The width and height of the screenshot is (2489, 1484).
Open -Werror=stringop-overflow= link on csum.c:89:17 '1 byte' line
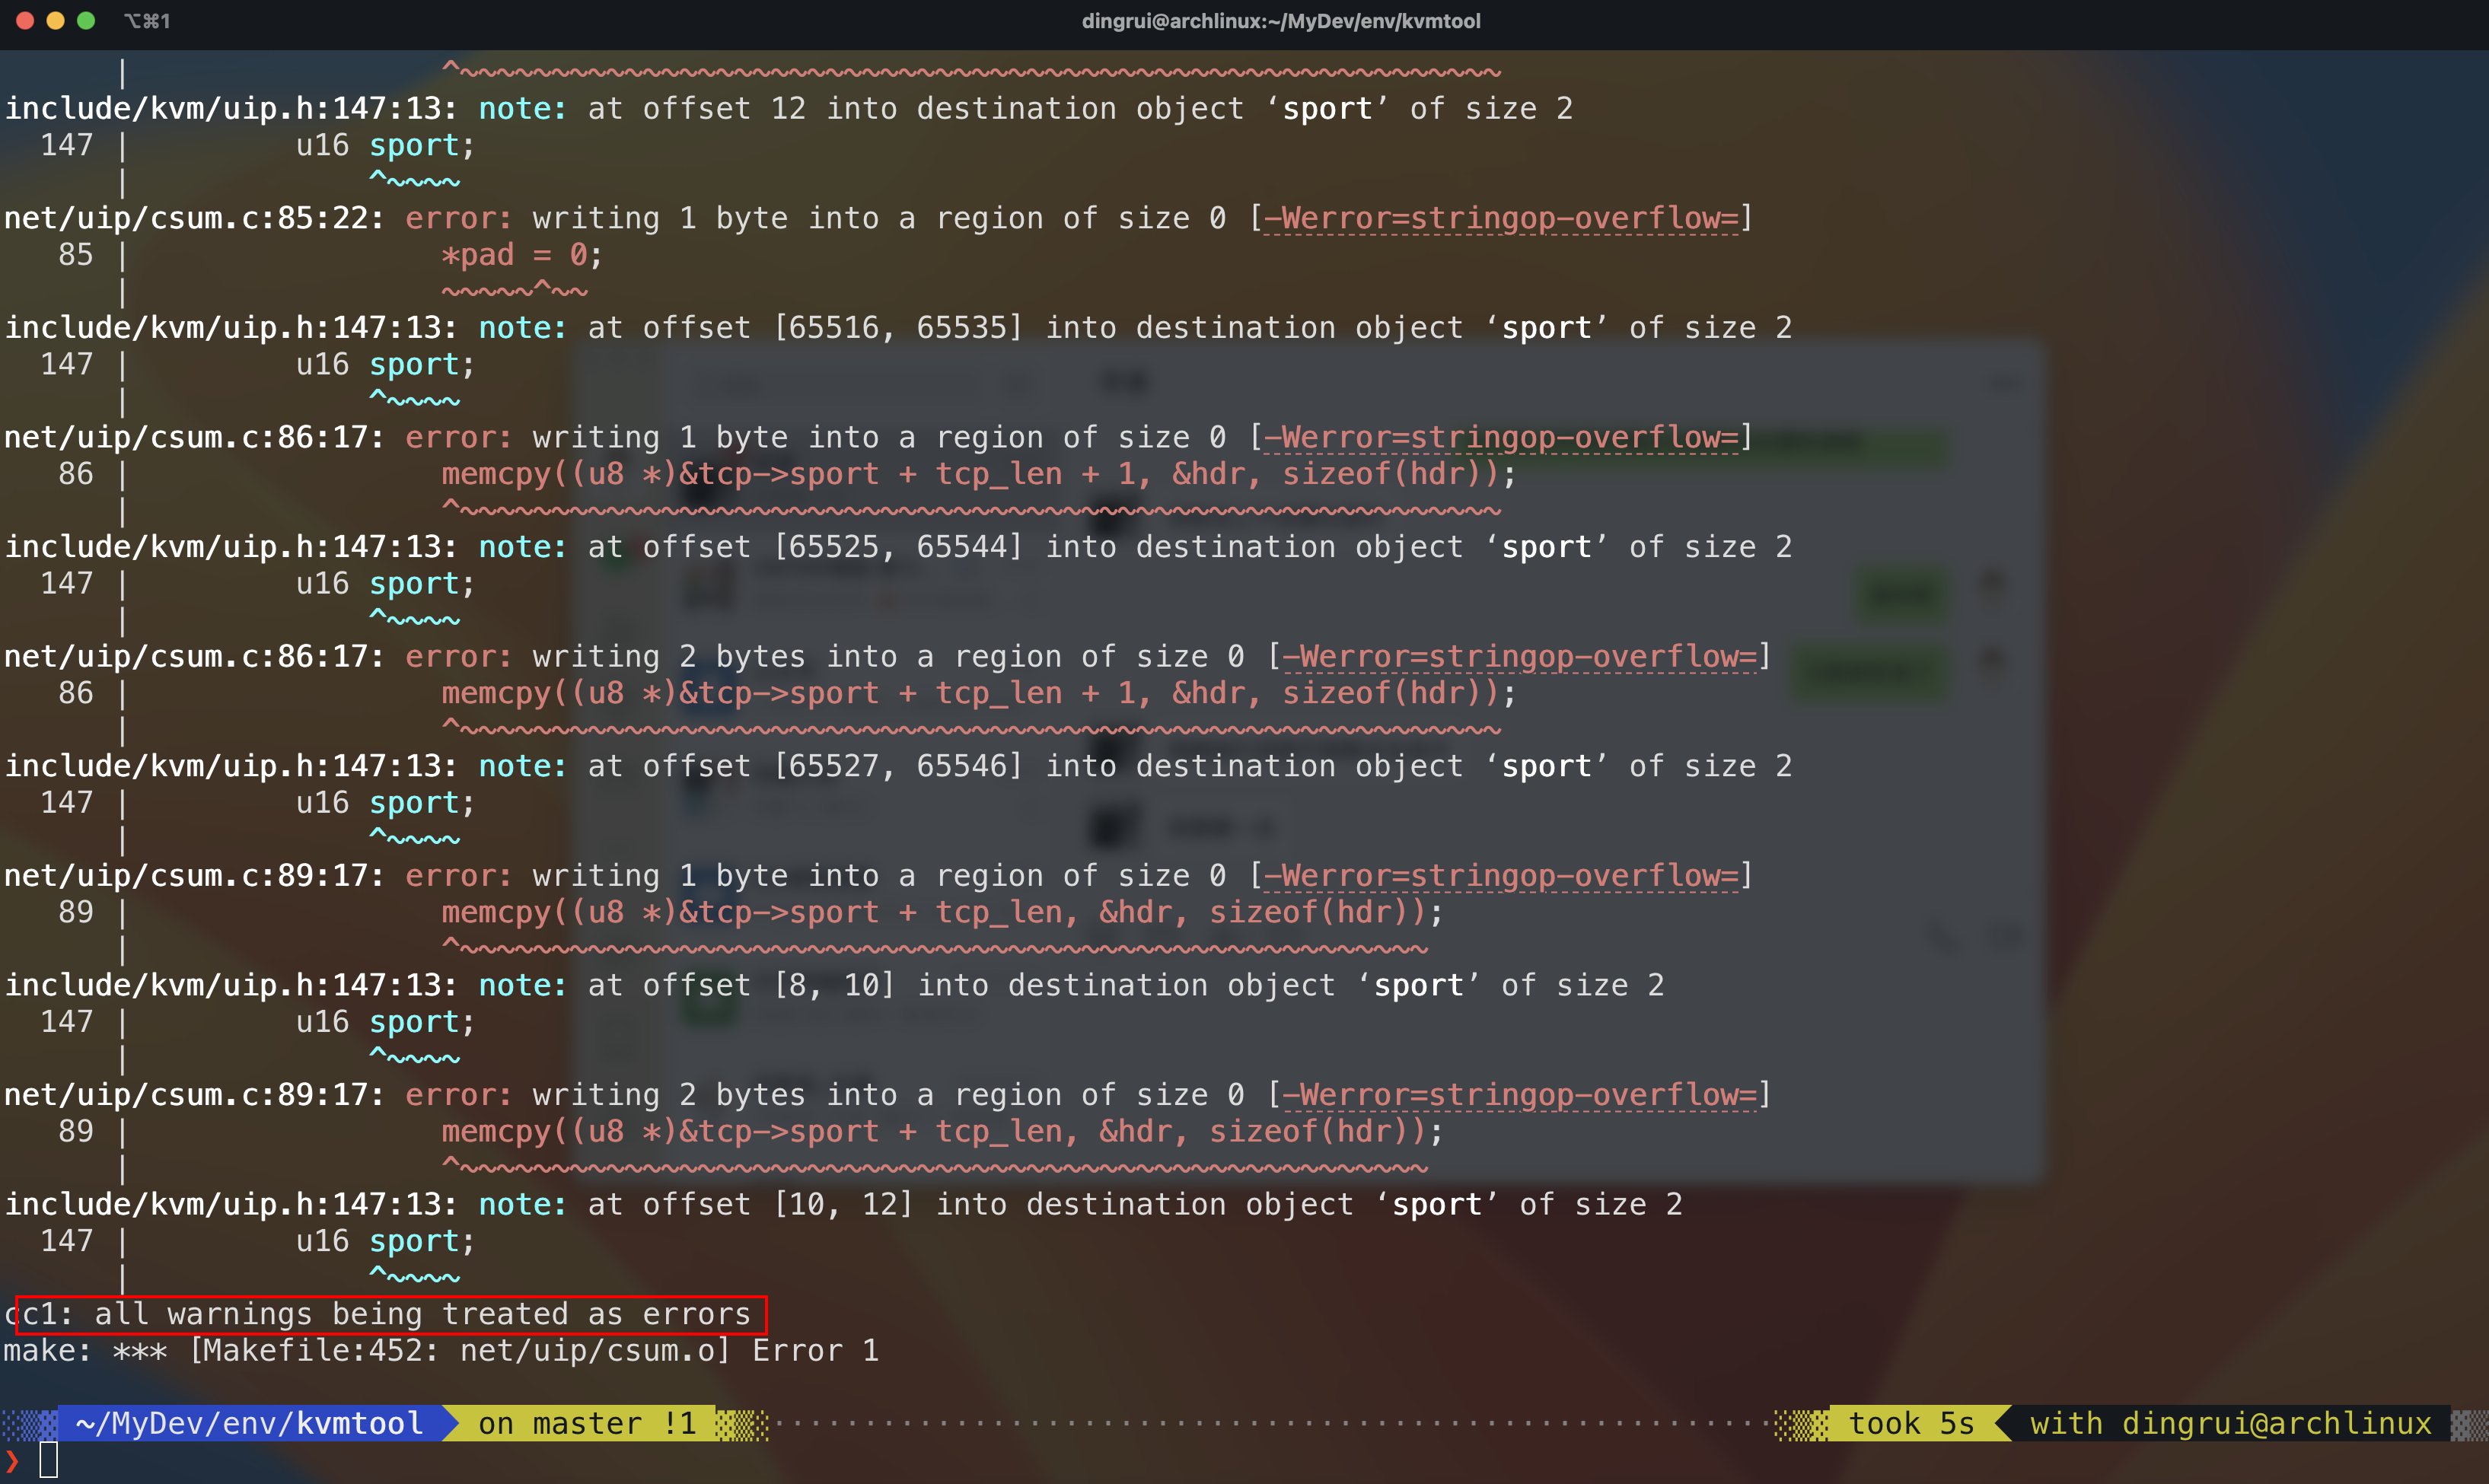[1500, 875]
